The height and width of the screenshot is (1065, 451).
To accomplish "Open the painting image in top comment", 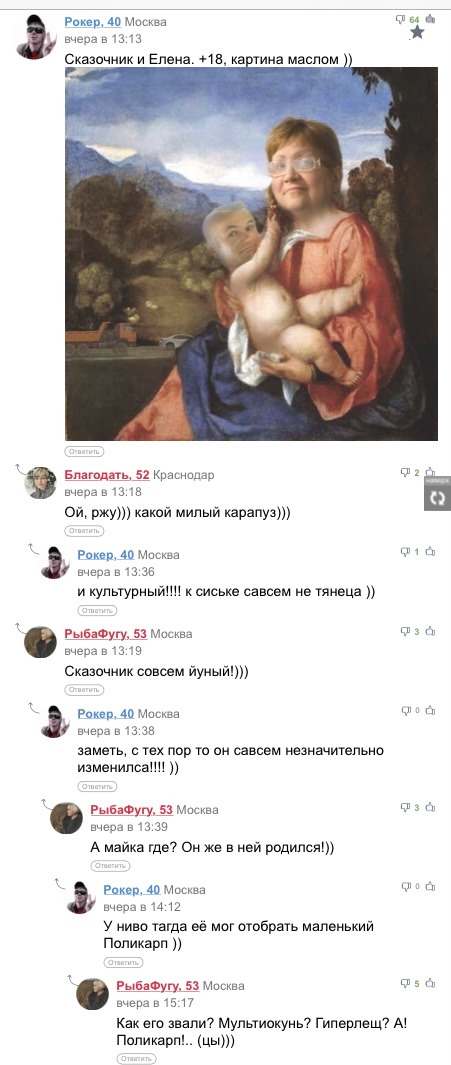I will click(251, 254).
